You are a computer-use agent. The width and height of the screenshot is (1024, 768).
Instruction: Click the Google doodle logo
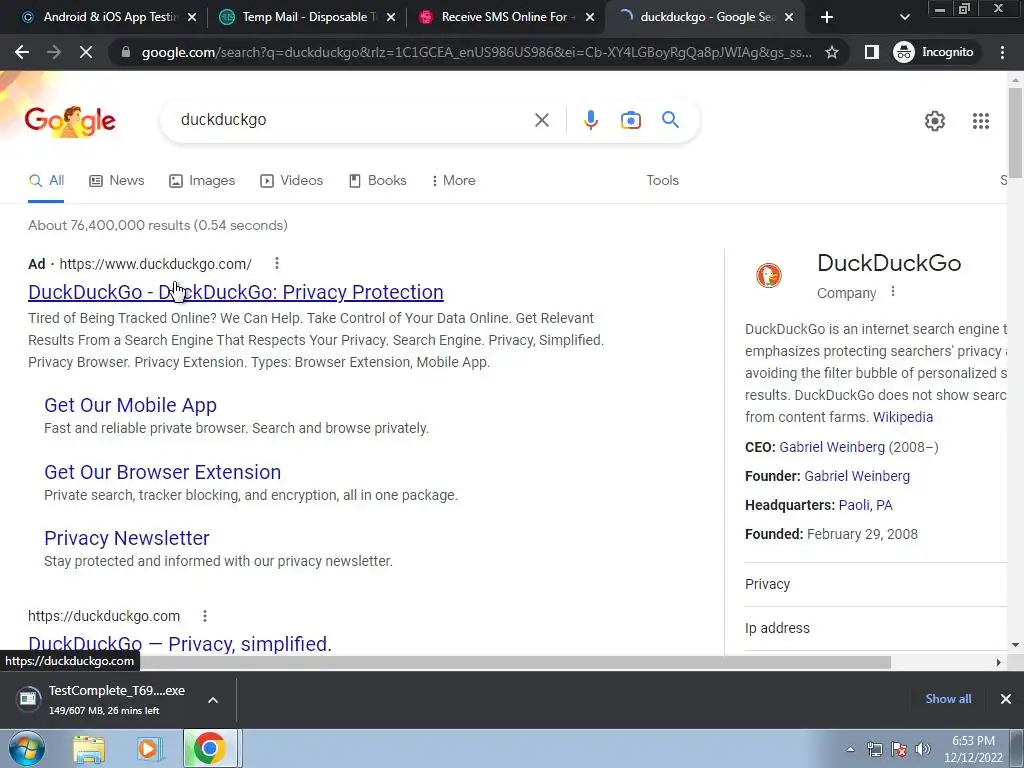[70, 121]
